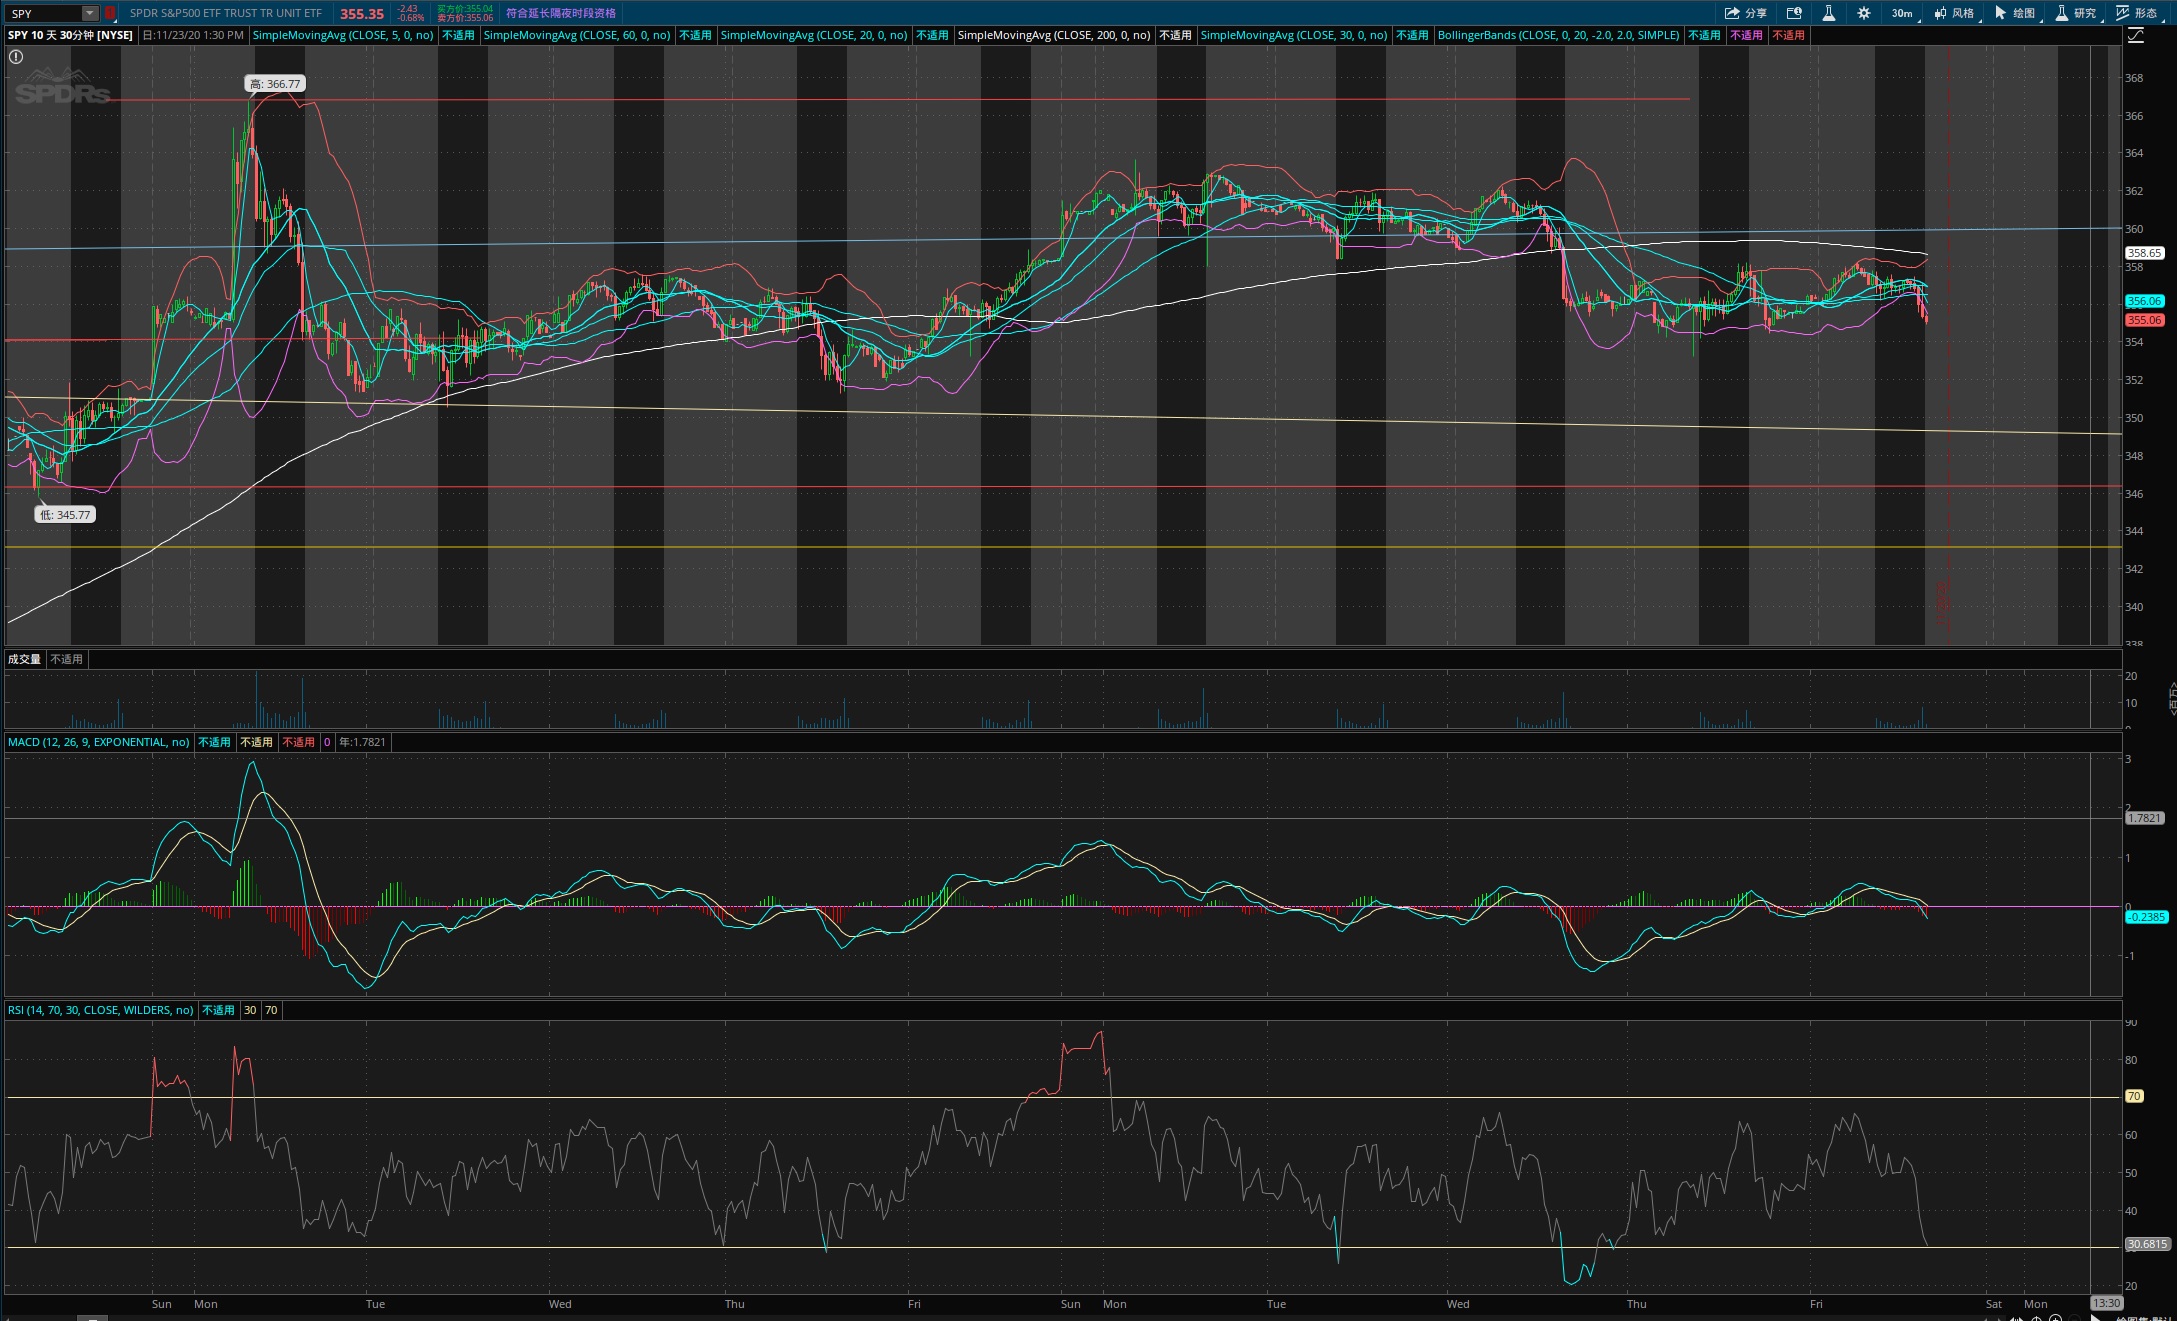Click the RSI 70 level axis label
The width and height of the screenshot is (2177, 1321).
pos(2134,1097)
